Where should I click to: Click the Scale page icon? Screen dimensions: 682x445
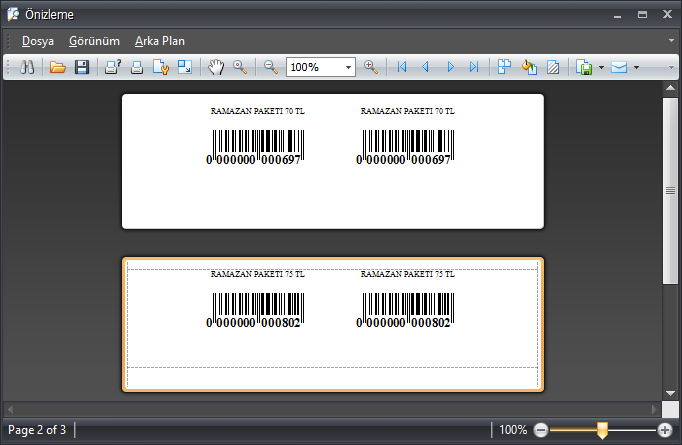(185, 67)
